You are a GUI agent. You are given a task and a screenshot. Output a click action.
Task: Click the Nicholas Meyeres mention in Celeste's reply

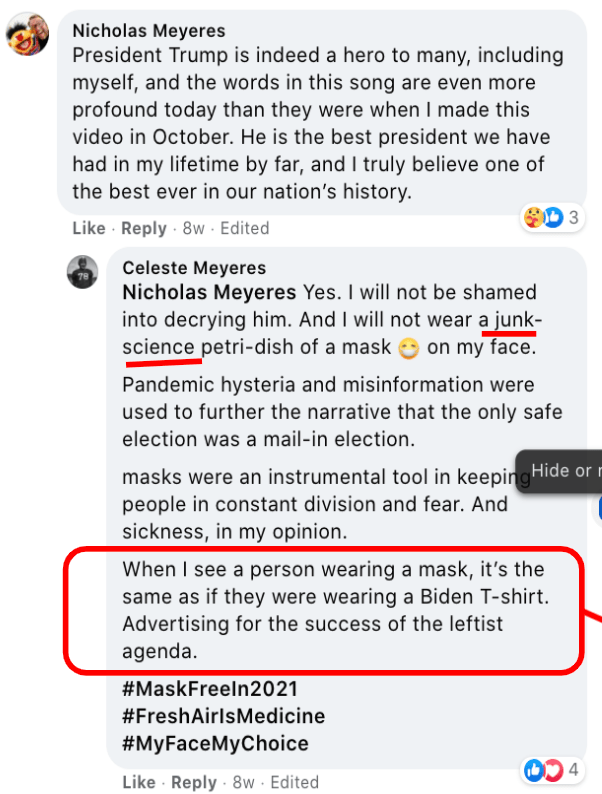click(209, 293)
